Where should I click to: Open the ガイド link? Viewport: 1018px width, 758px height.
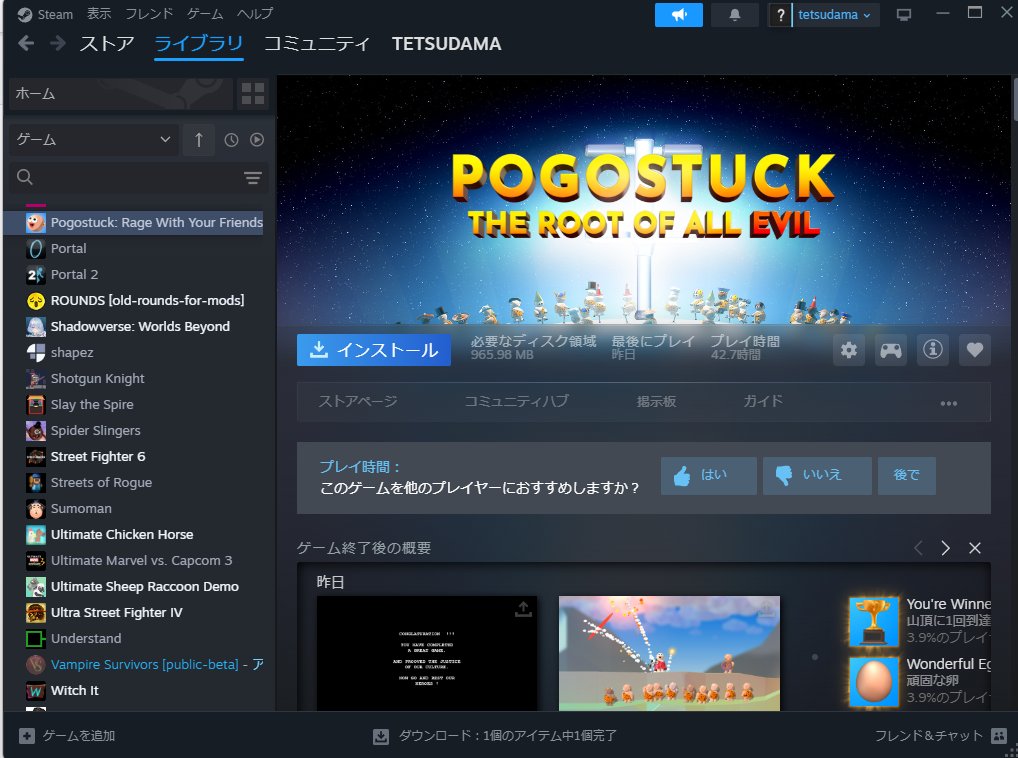[763, 402]
